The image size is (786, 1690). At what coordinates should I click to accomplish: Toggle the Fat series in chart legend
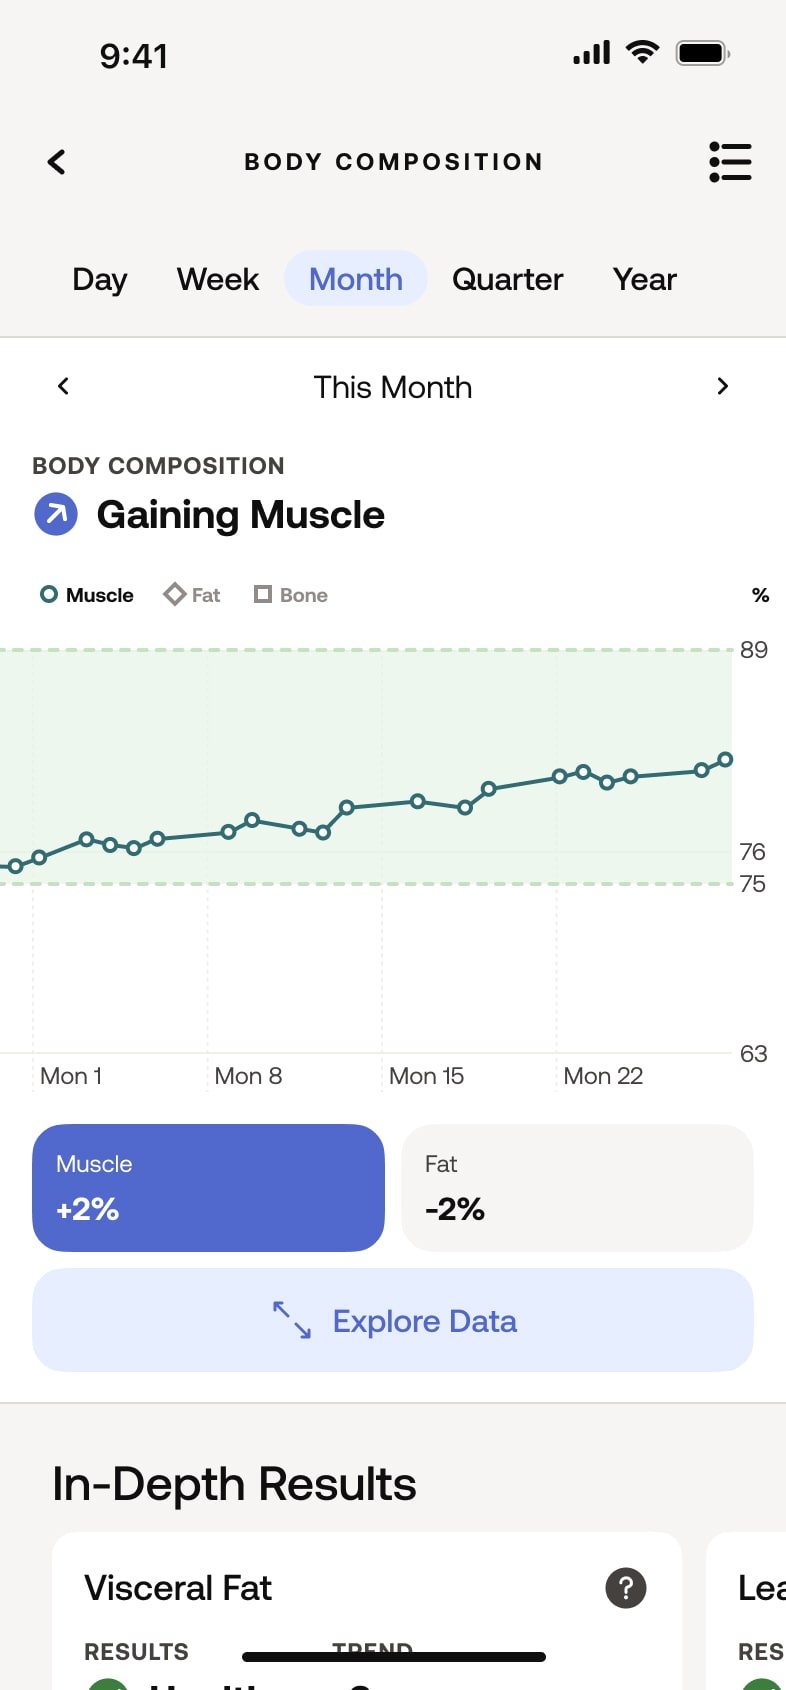click(192, 595)
